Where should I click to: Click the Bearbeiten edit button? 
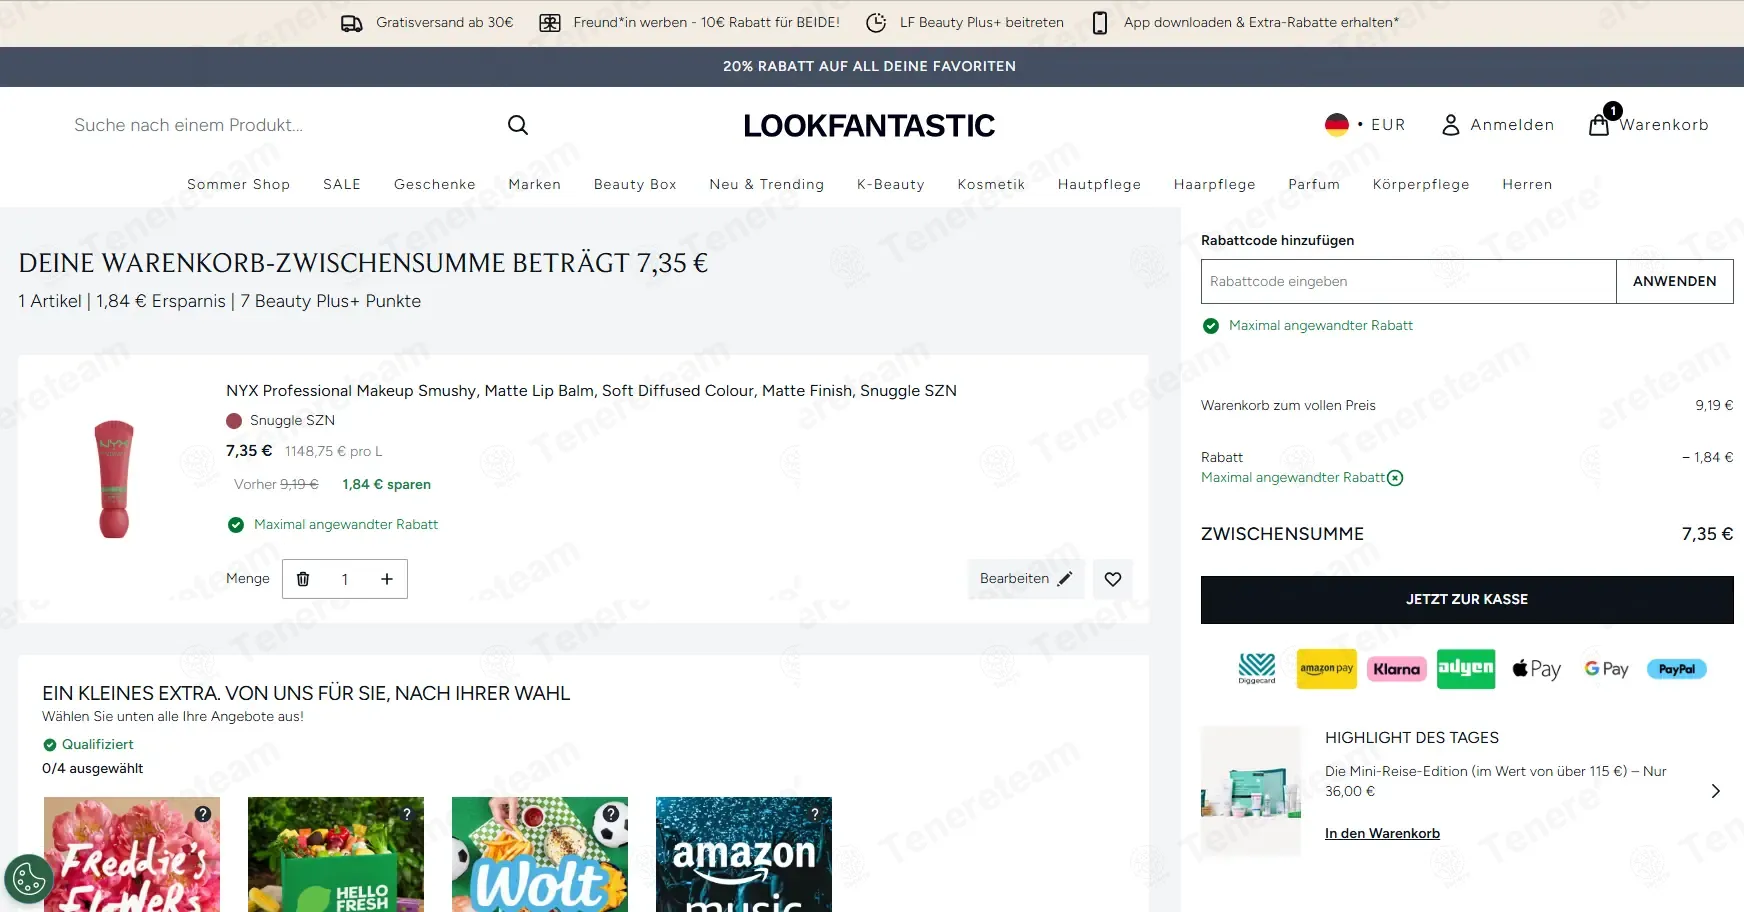(1026, 579)
